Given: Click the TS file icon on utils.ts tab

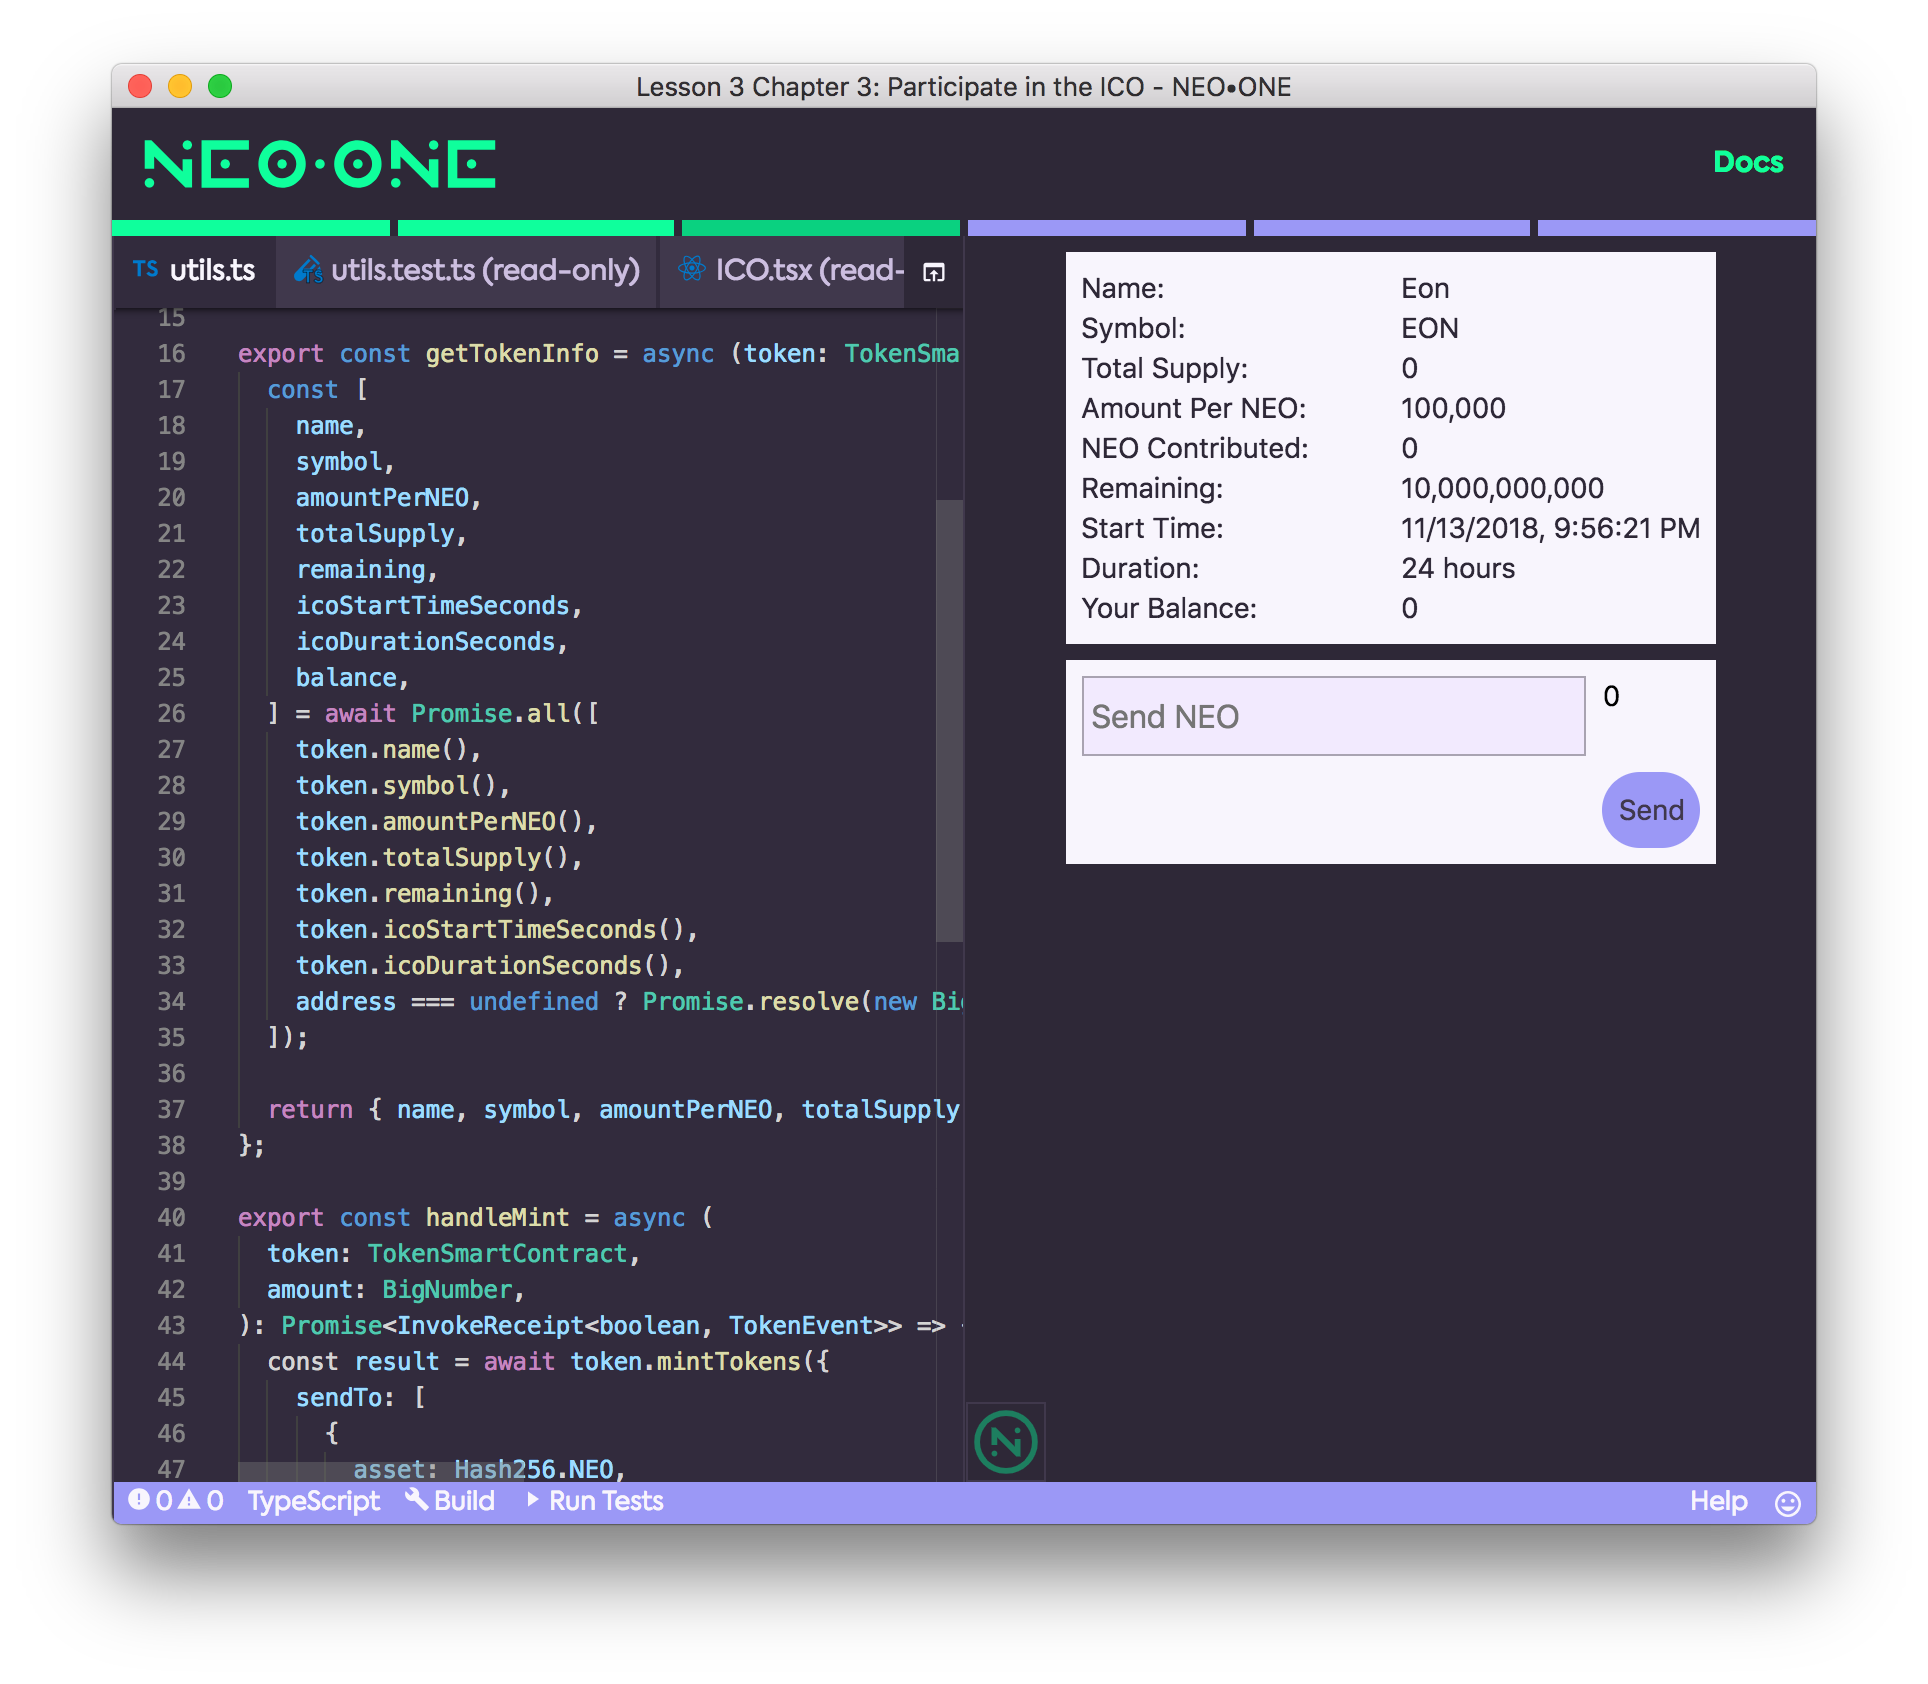Looking at the screenshot, I should (146, 269).
